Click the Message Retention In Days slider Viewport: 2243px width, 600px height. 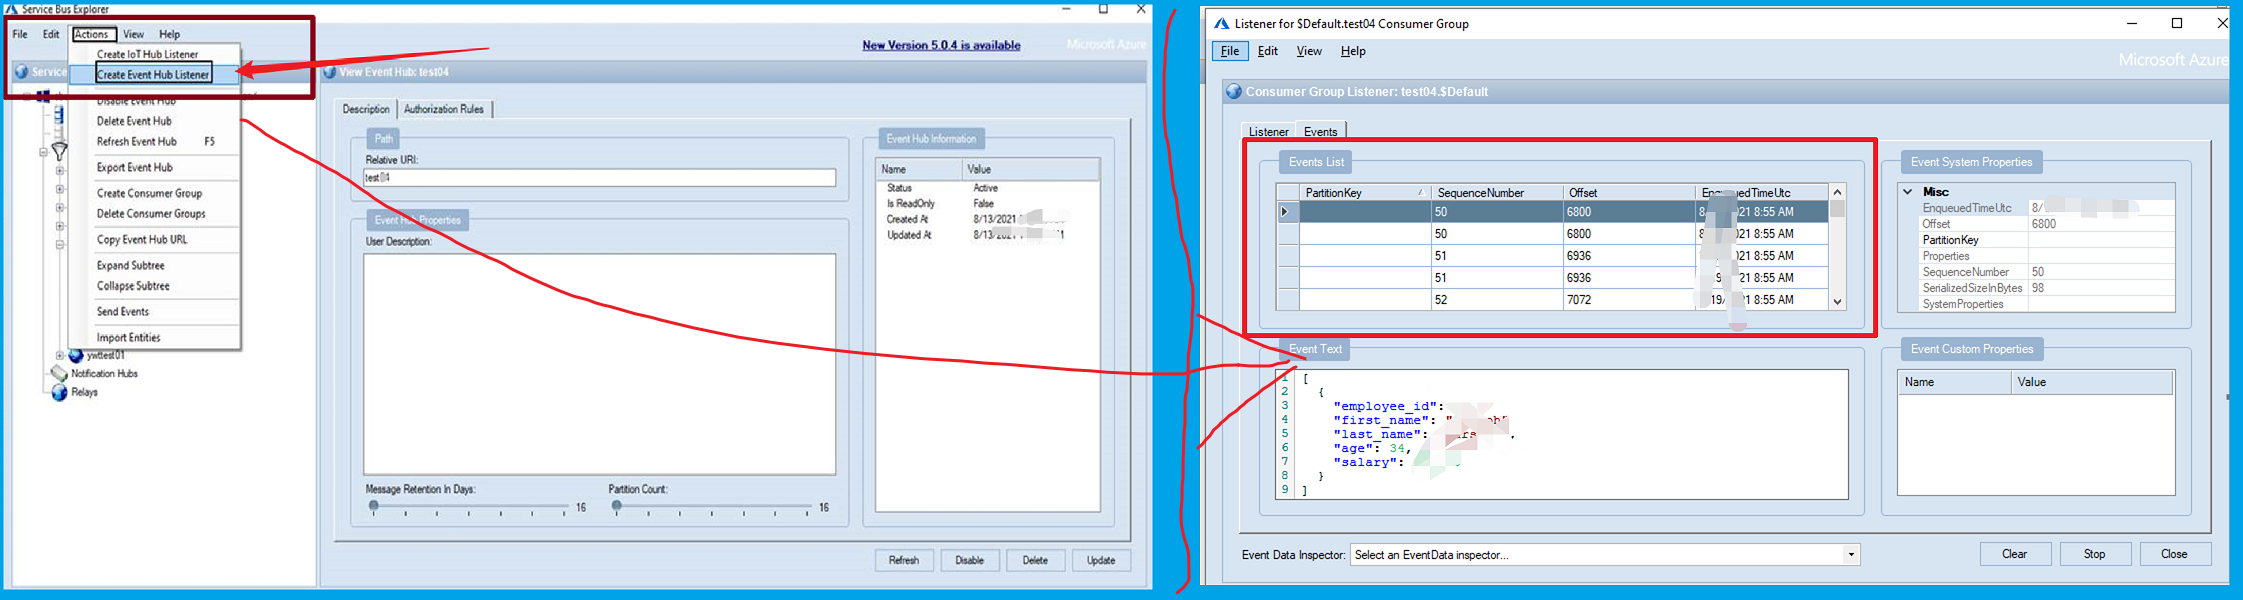point(374,507)
